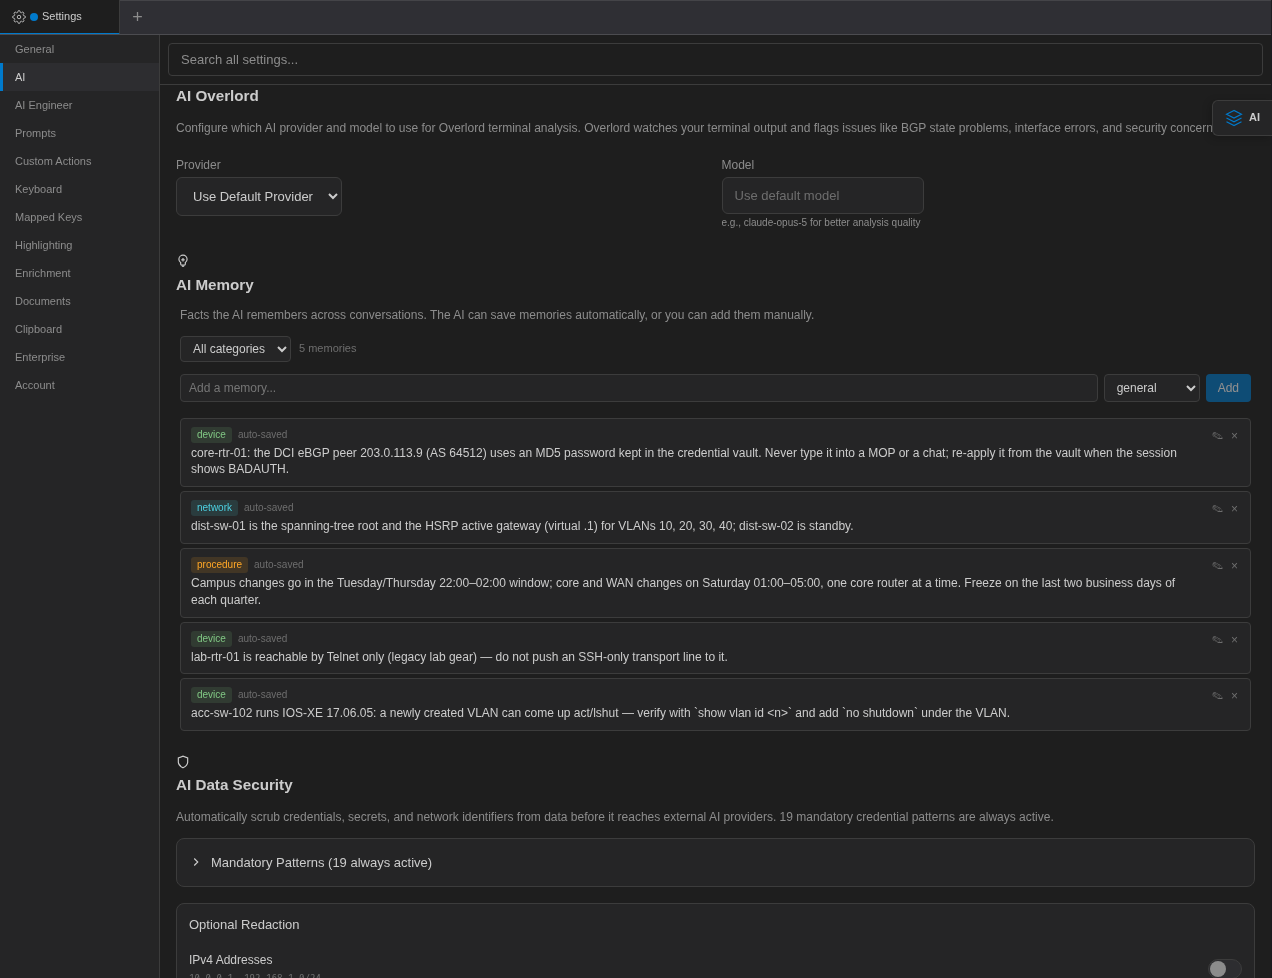Image resolution: width=1272 pixels, height=978 pixels.
Task: Click the AI Memory lightbulb icon
Action: click(x=183, y=261)
